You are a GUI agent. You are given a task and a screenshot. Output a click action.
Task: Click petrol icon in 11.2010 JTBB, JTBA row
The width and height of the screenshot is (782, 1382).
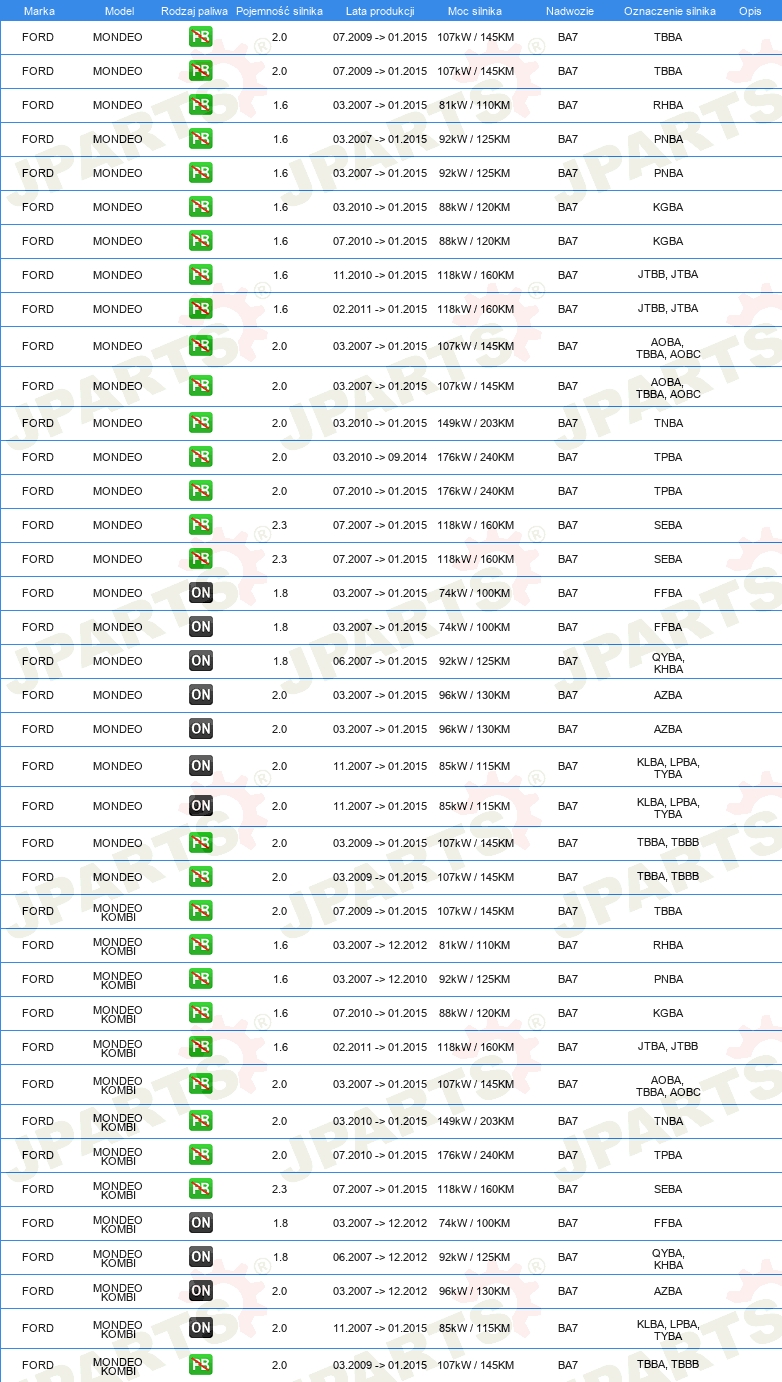[201, 275]
